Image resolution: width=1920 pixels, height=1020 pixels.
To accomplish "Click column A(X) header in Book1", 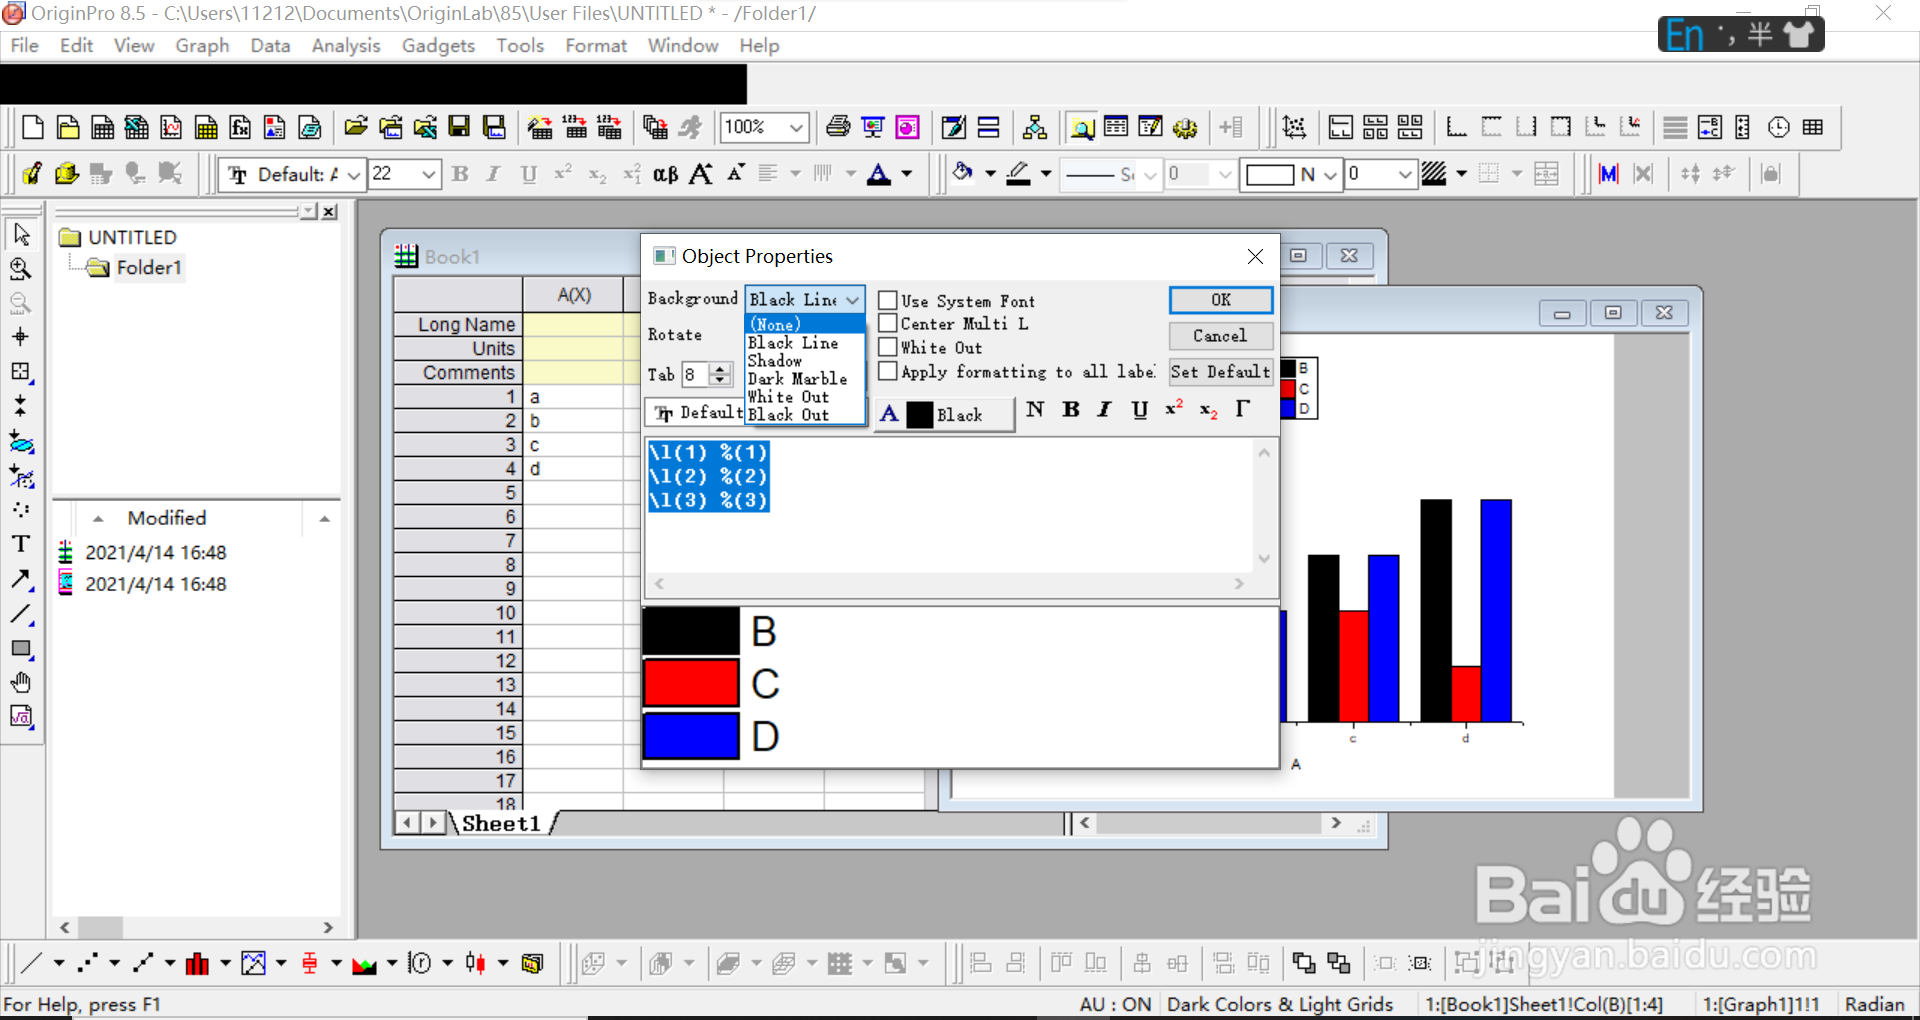I will [x=574, y=295].
